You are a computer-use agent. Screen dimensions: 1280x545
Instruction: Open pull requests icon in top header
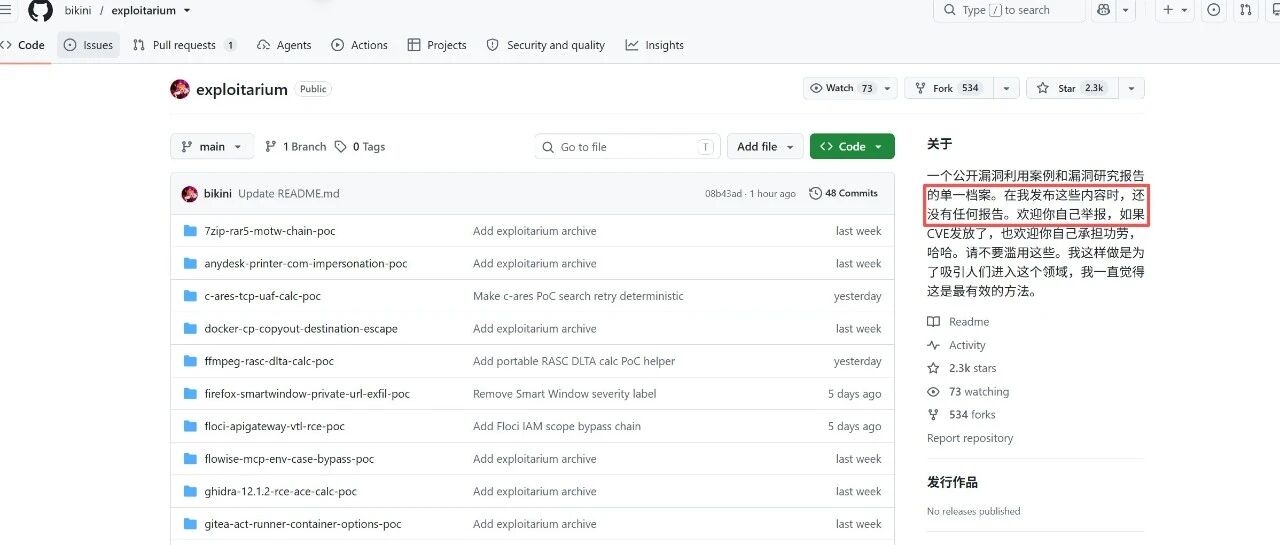(1245, 10)
